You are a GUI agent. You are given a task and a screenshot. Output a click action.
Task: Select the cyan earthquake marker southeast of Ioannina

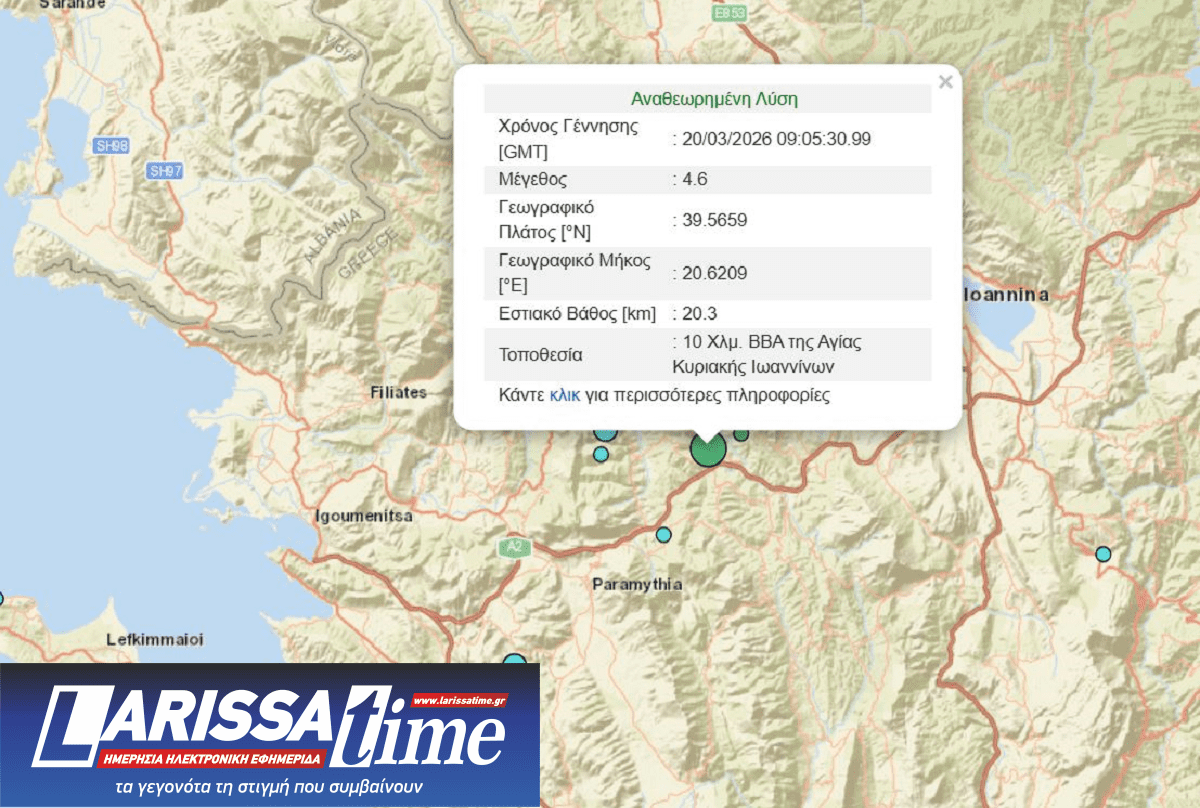click(x=1103, y=553)
